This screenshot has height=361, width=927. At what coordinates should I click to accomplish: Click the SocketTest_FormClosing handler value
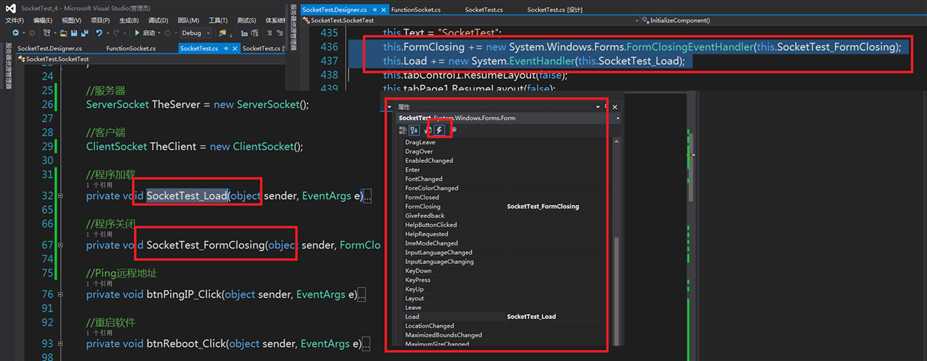point(543,207)
